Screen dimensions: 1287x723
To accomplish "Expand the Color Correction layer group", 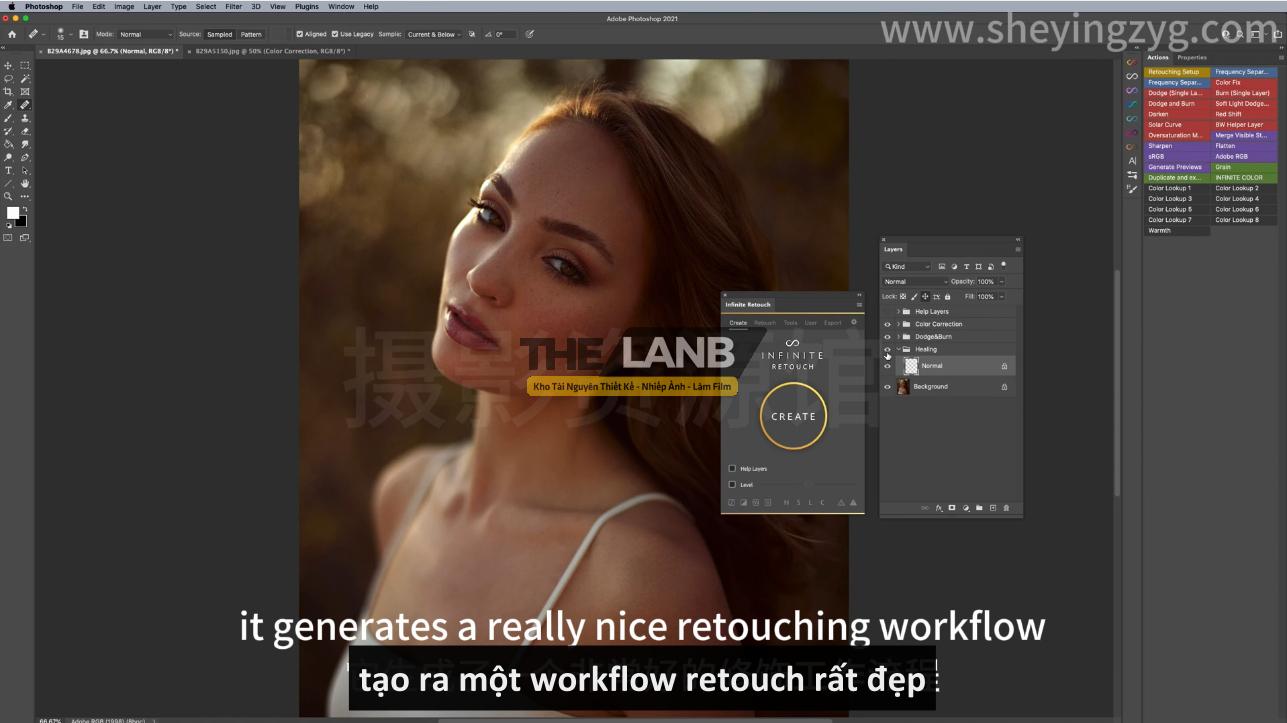I will tap(898, 324).
